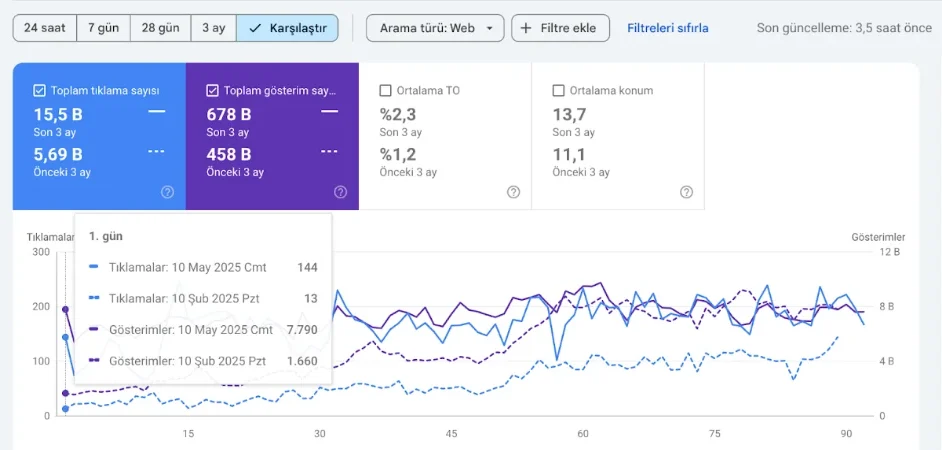Click the Filtre ekle button

point(560,28)
